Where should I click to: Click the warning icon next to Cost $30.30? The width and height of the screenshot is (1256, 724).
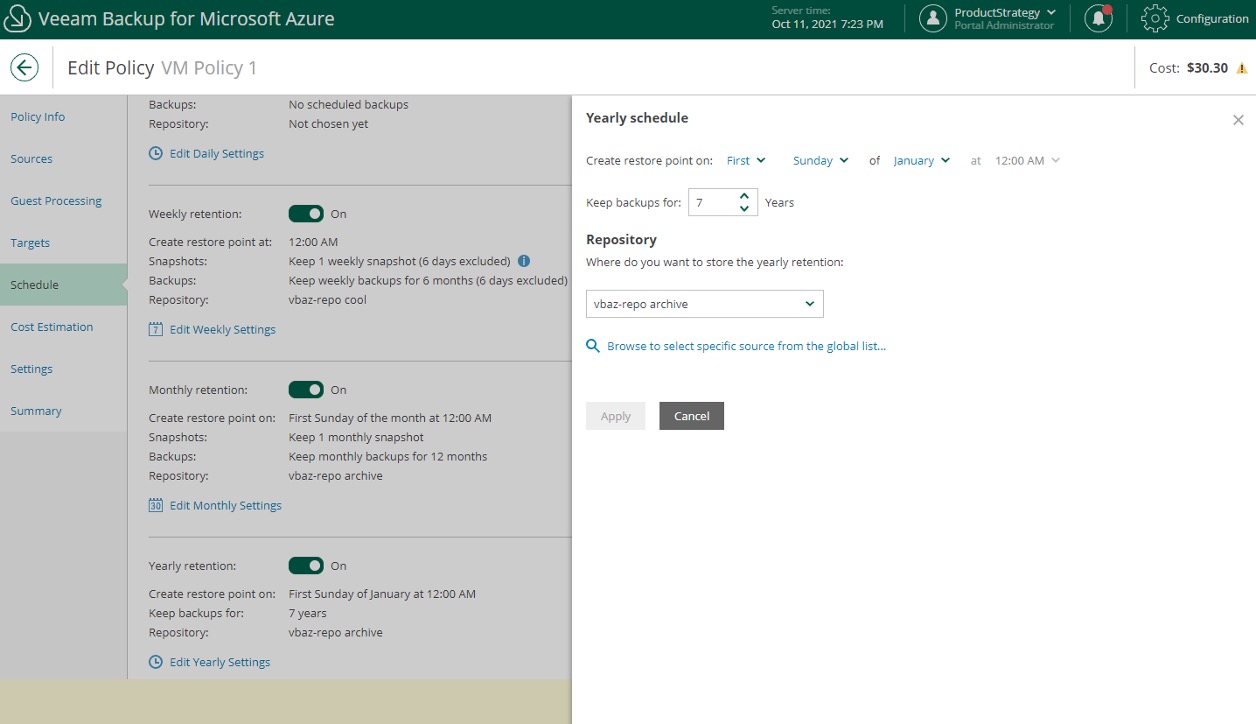click(x=1241, y=68)
